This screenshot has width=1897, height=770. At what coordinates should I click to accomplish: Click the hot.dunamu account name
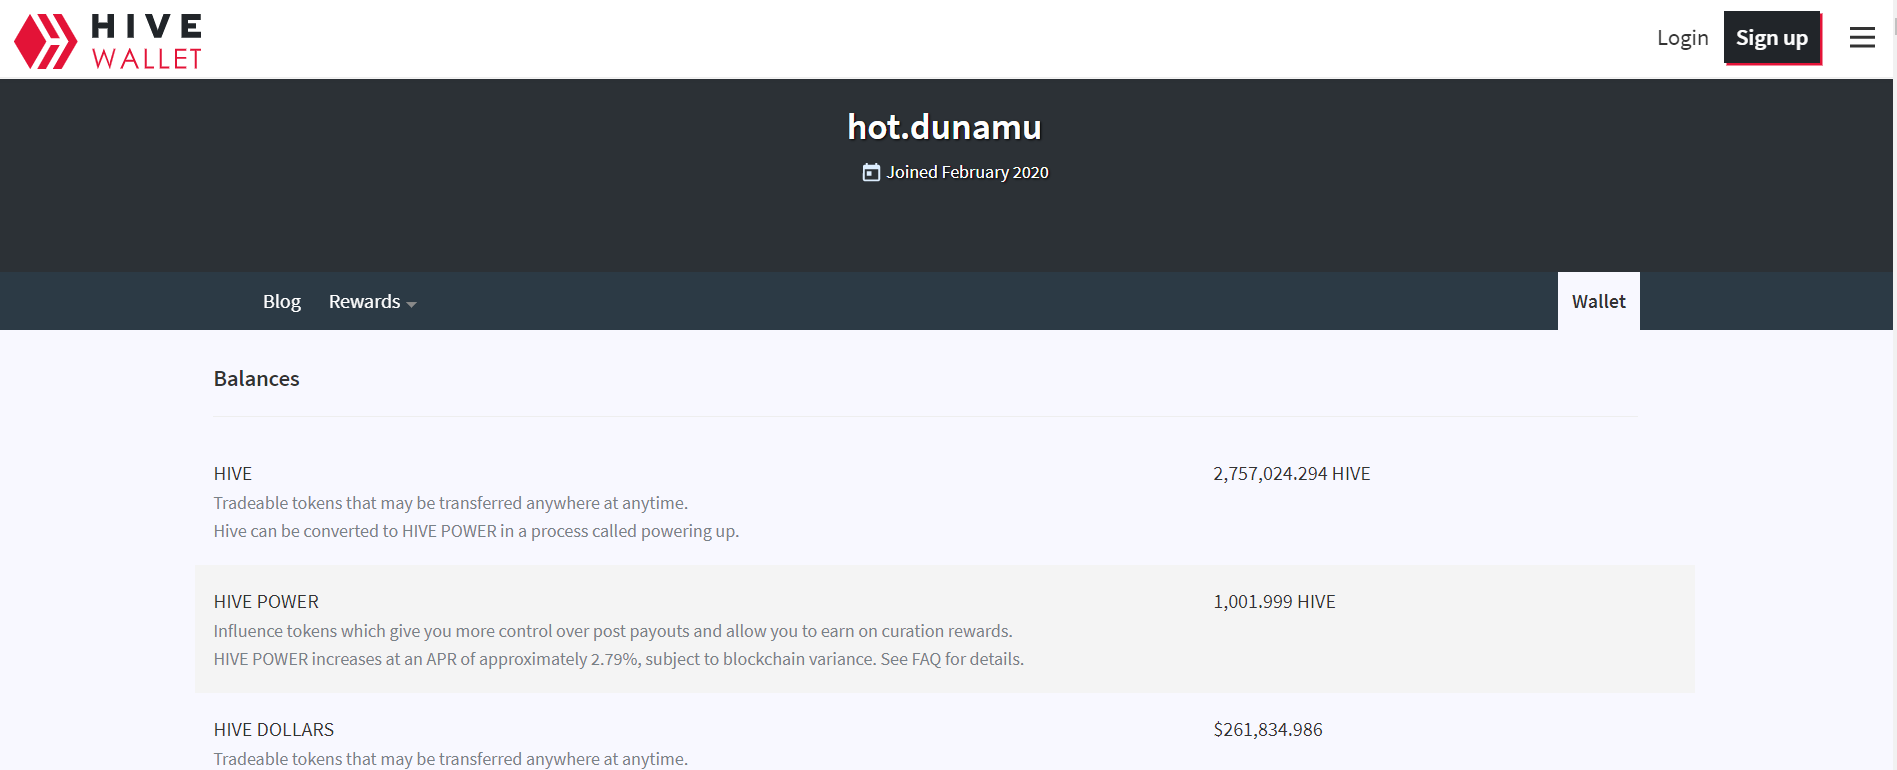pyautogui.click(x=944, y=127)
